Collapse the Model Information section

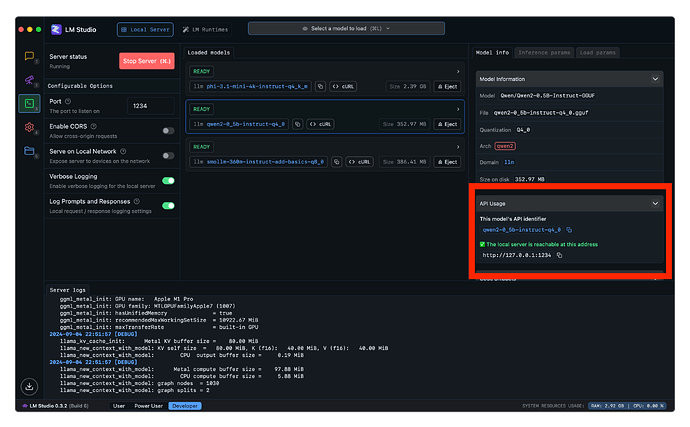click(x=655, y=79)
